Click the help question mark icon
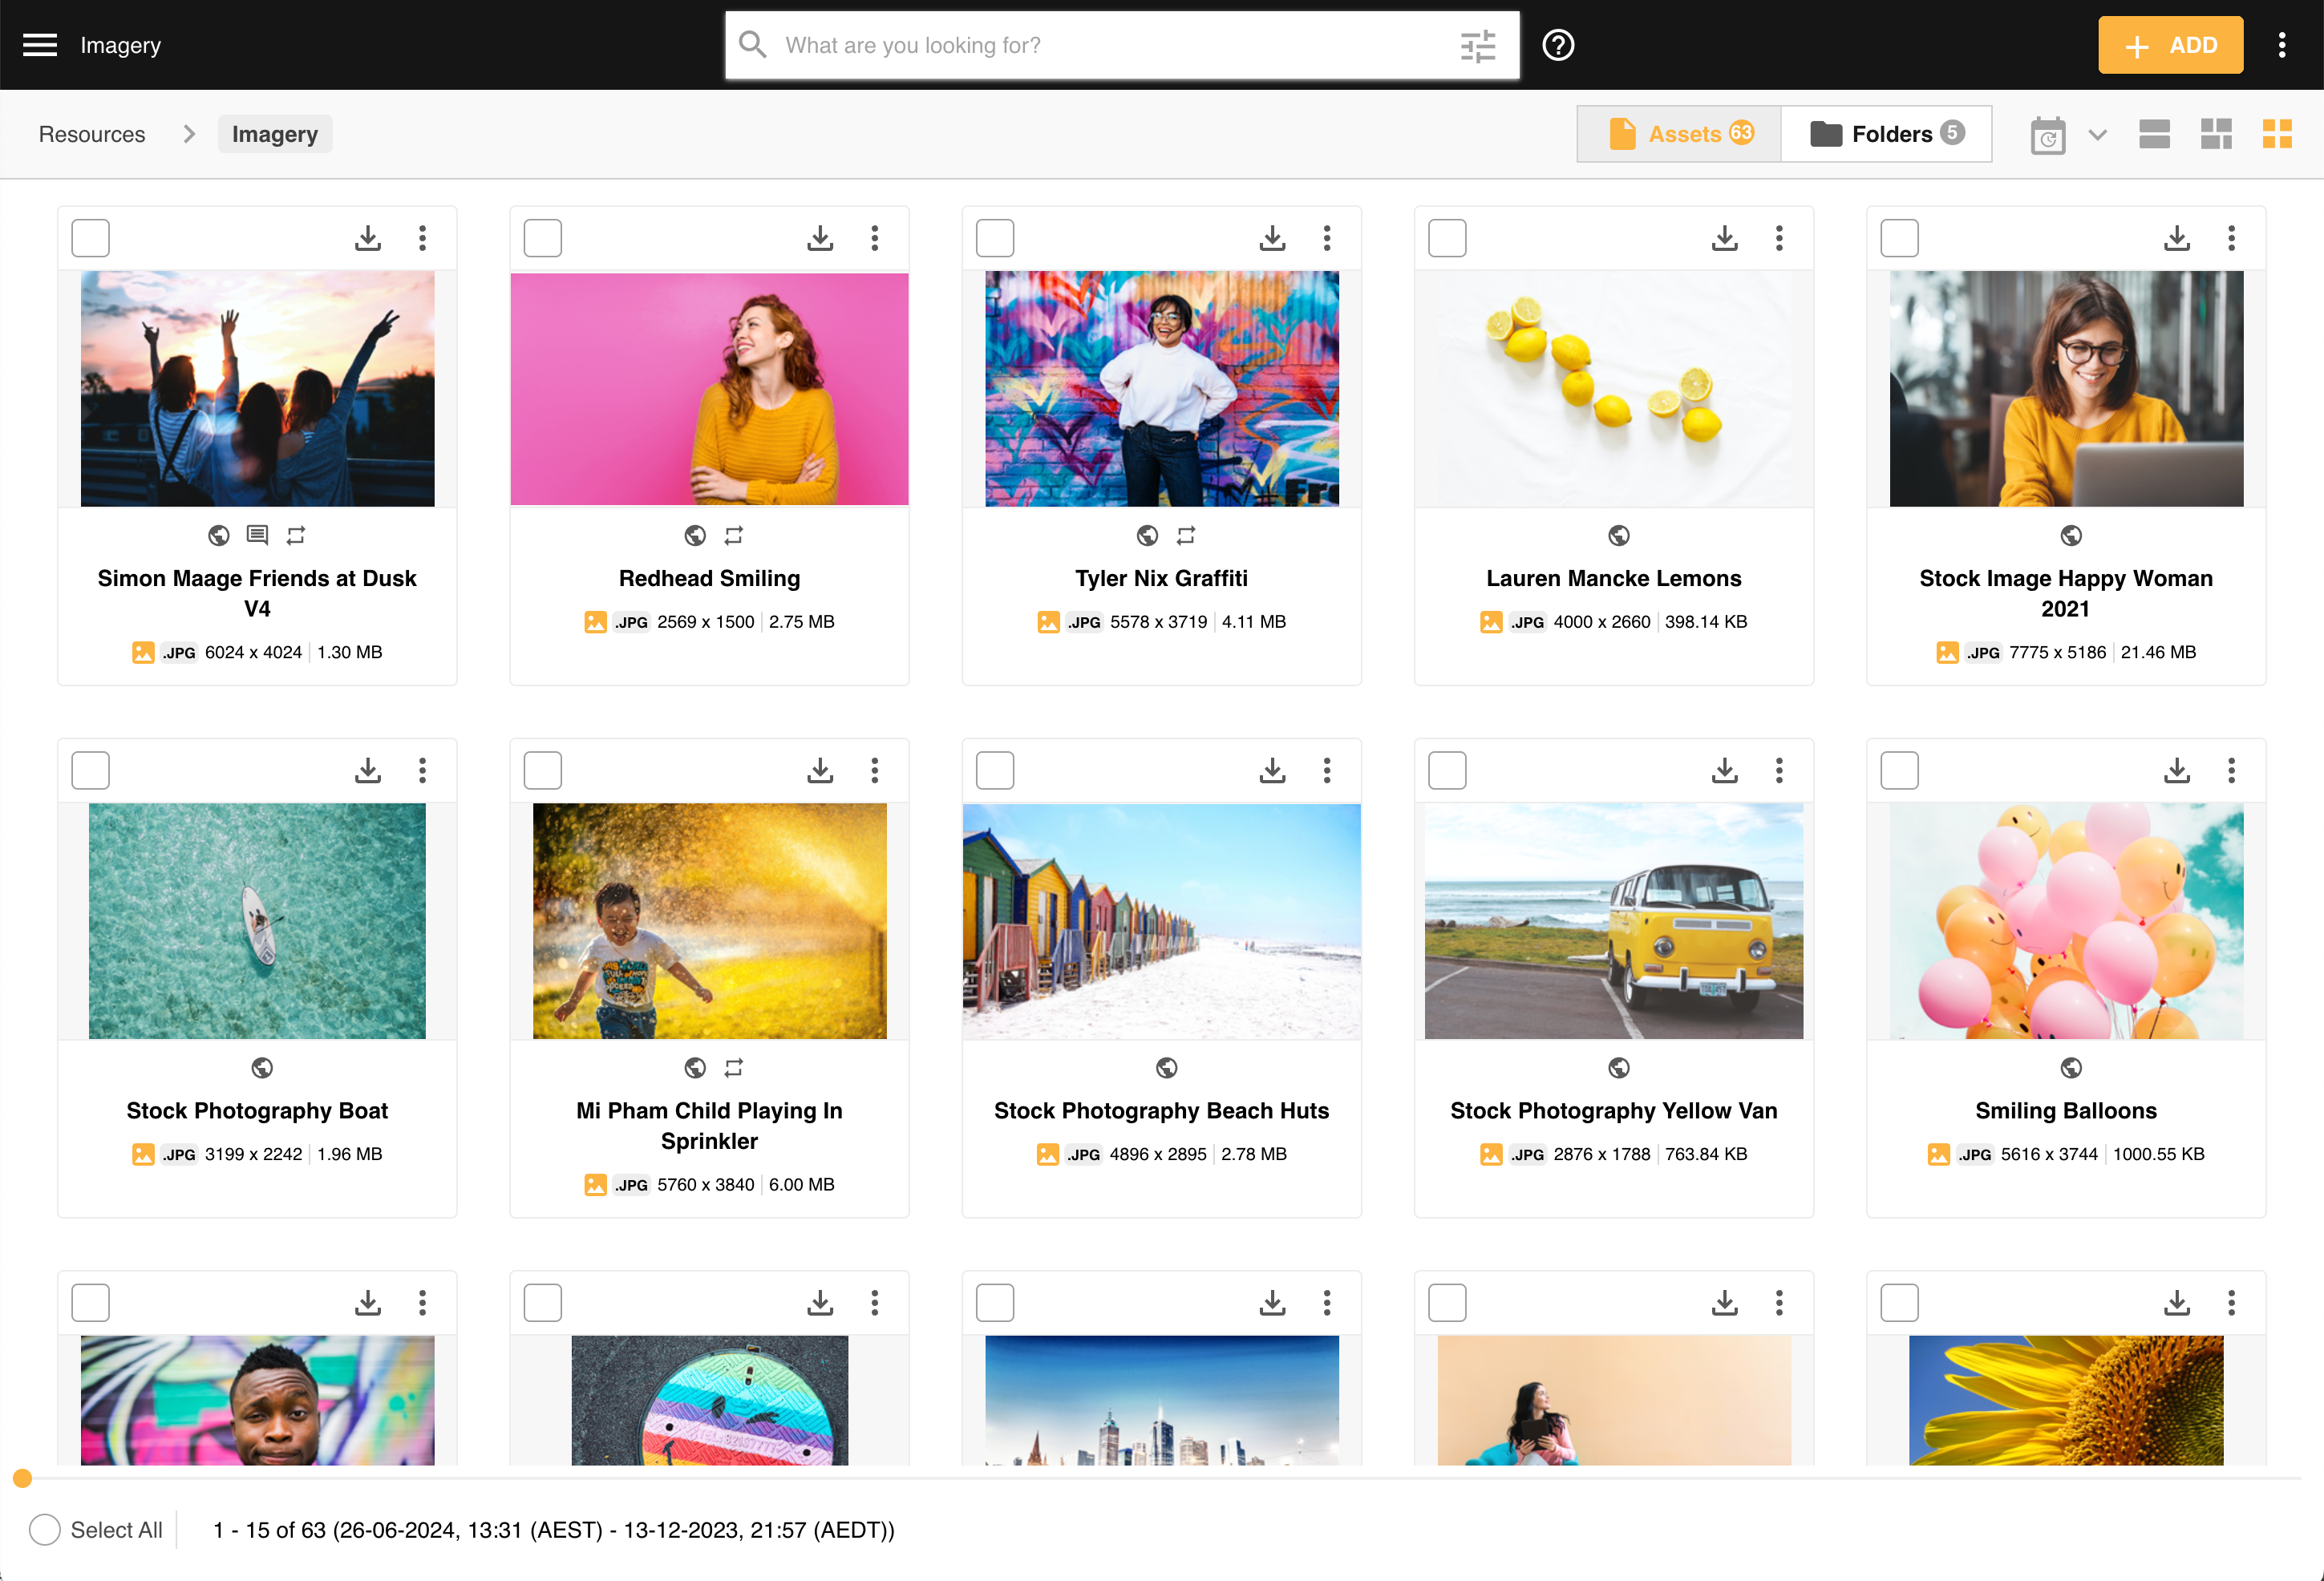The image size is (2324, 1581). [x=1557, y=45]
